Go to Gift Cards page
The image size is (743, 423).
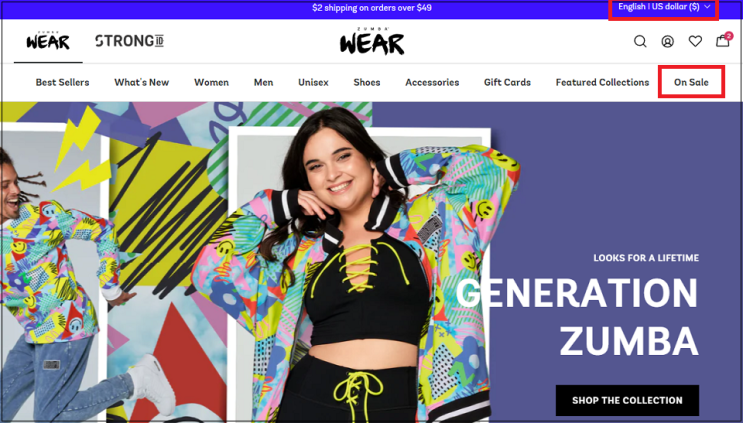507,82
